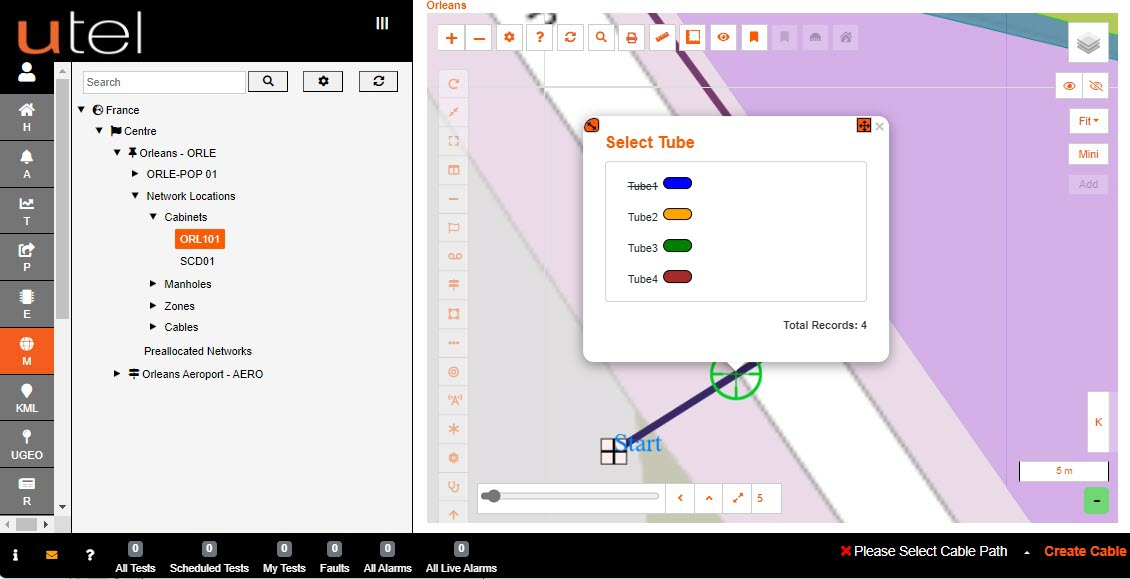
Task: Open messages envelope in bottom bar
Action: click(52, 555)
